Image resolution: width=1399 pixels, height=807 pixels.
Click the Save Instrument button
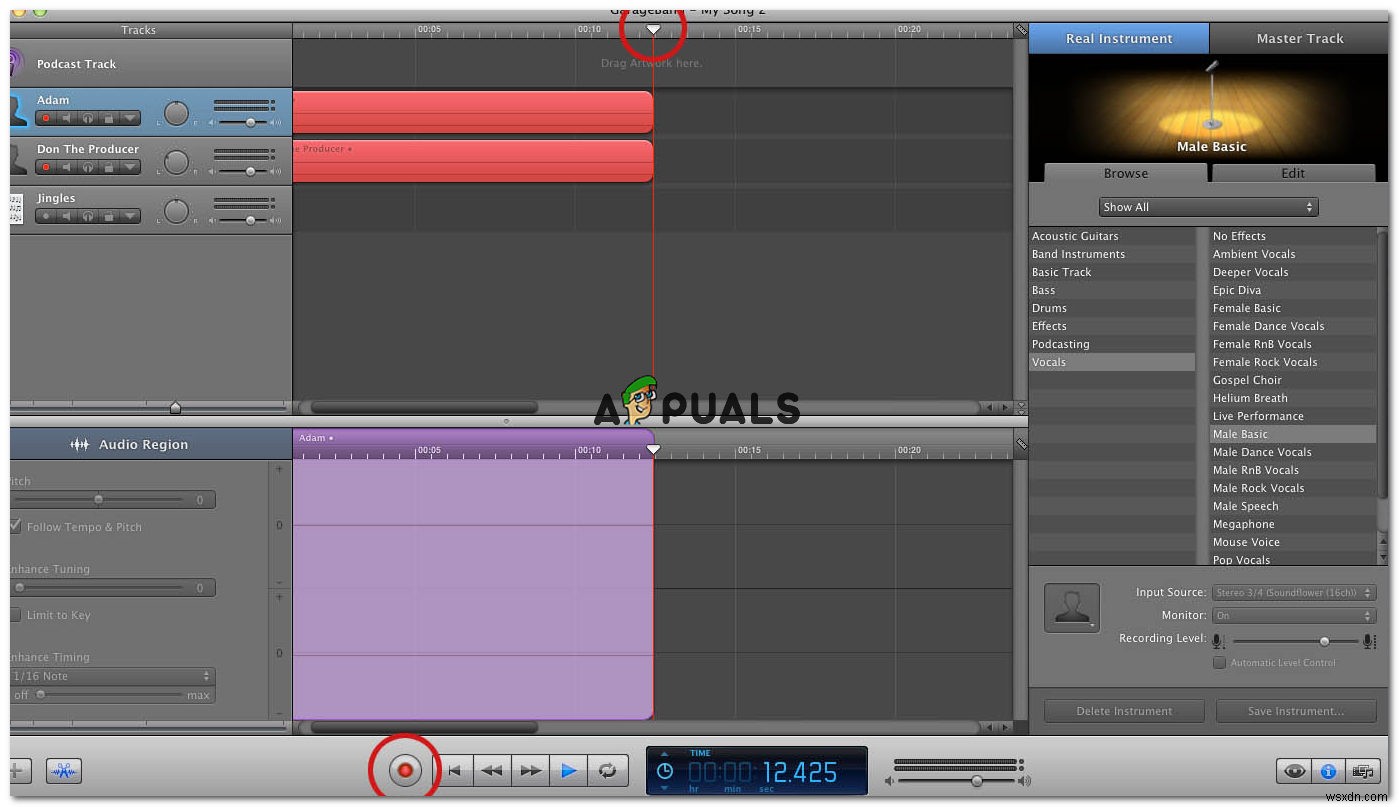coord(1295,710)
